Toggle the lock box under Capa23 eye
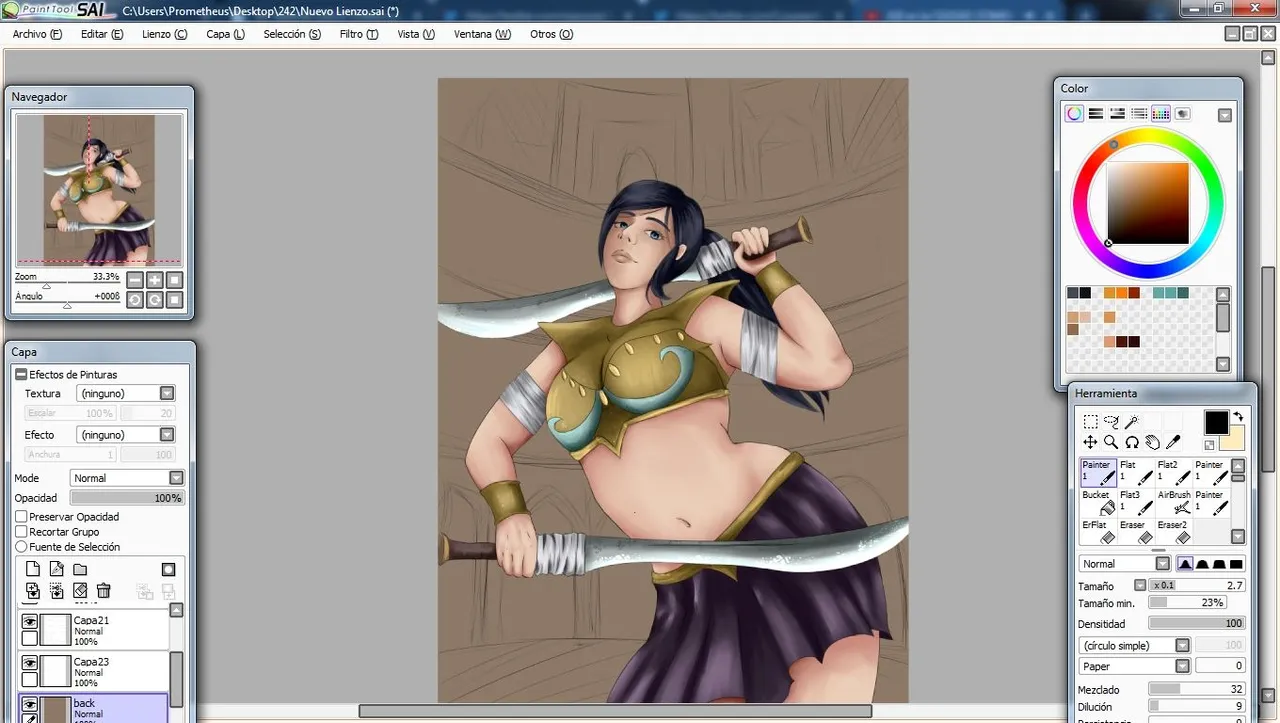The height and width of the screenshot is (723, 1280). click(x=30, y=680)
